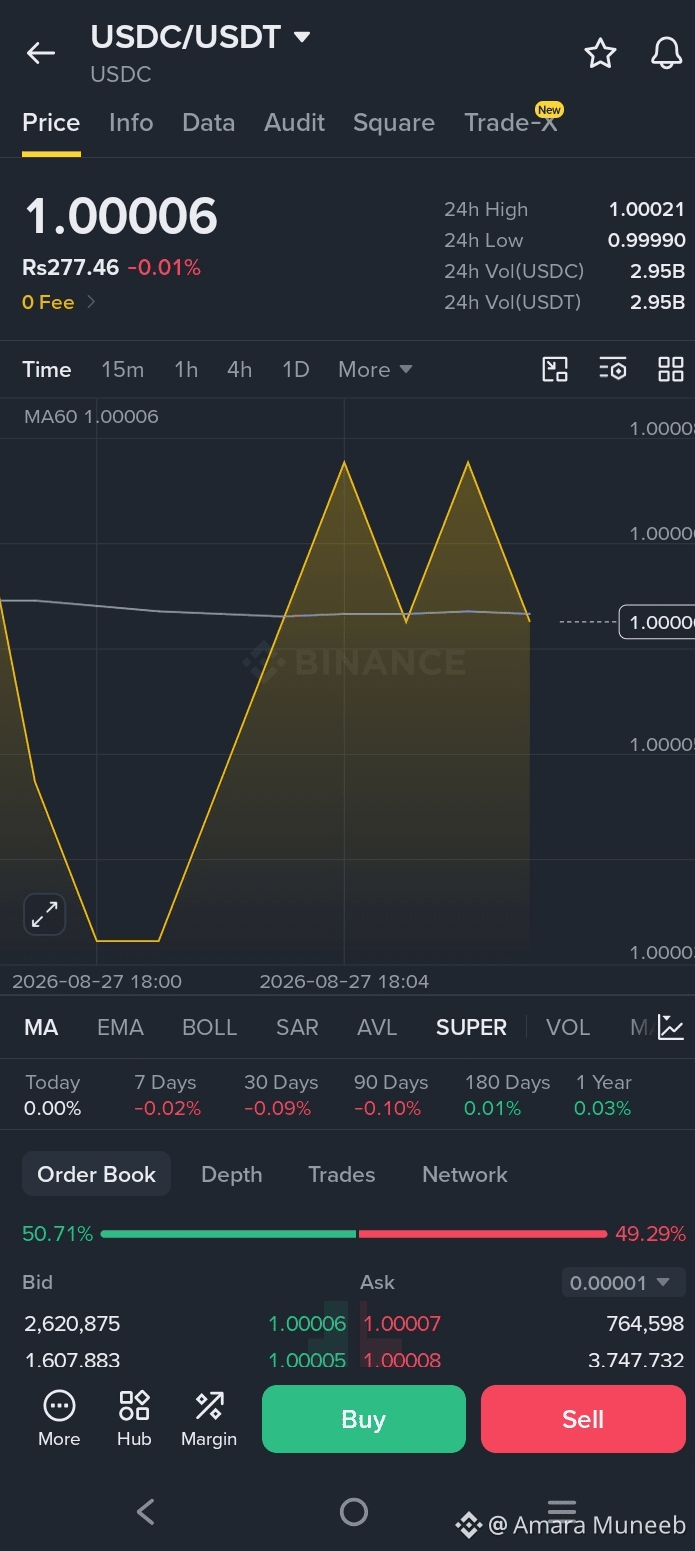Show the Network view
The width and height of the screenshot is (695, 1551).
tap(465, 1174)
